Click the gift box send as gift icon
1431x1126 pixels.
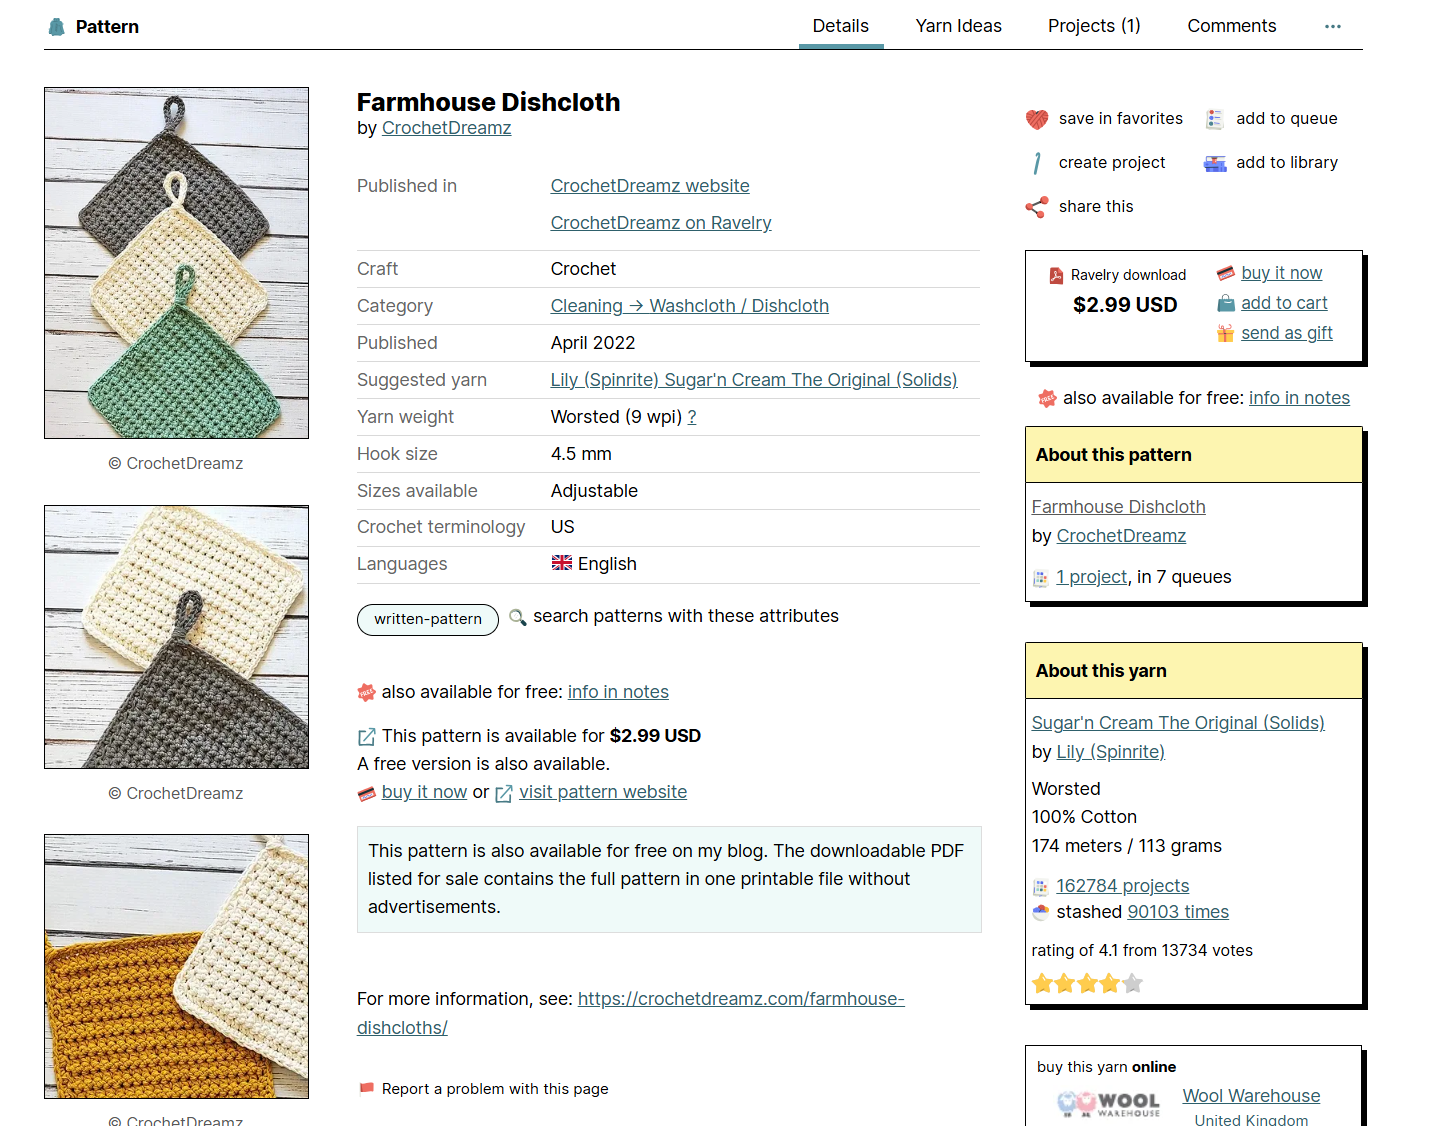pos(1226,333)
